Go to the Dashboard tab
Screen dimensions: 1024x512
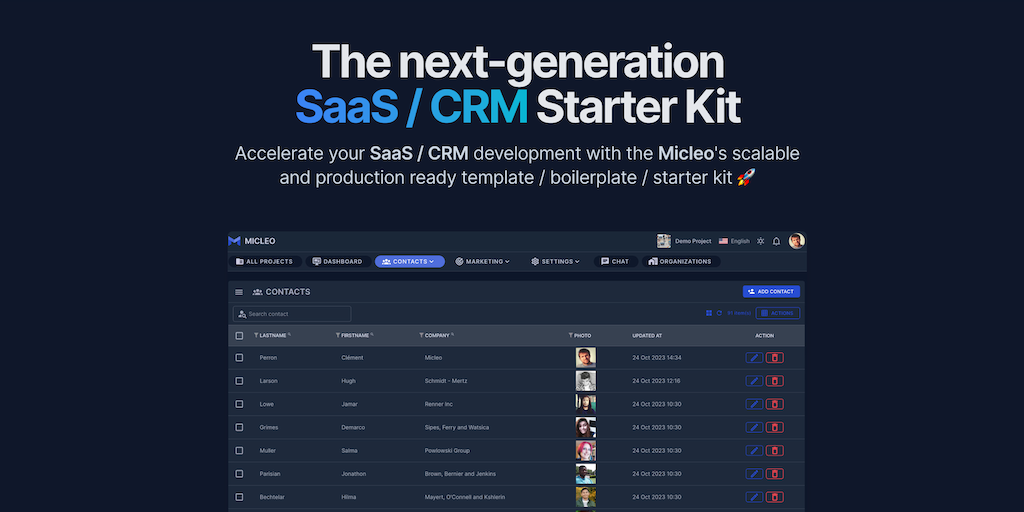pos(336,262)
